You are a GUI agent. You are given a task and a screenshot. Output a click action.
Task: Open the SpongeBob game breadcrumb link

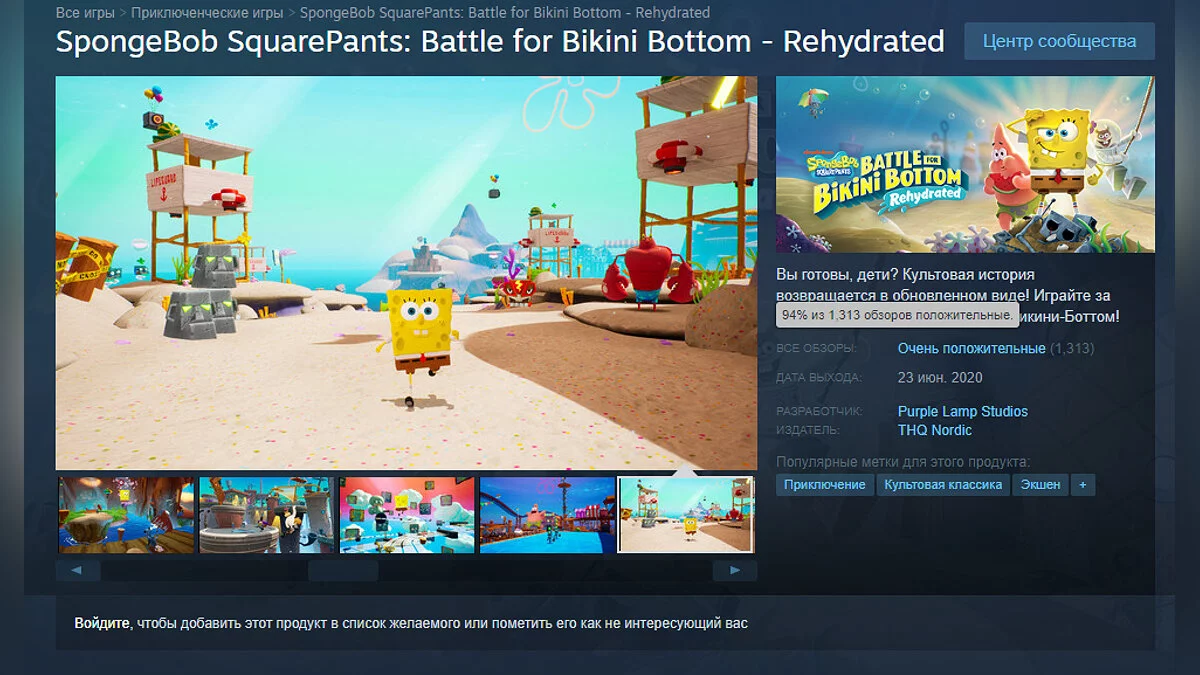[x=505, y=13]
